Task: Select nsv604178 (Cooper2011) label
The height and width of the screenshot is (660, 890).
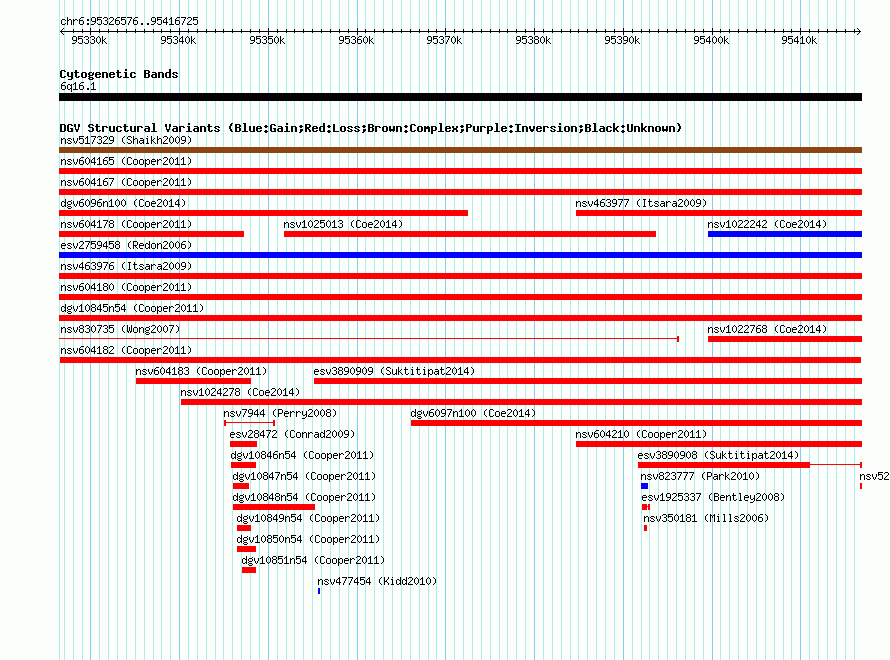Action: click(126, 224)
